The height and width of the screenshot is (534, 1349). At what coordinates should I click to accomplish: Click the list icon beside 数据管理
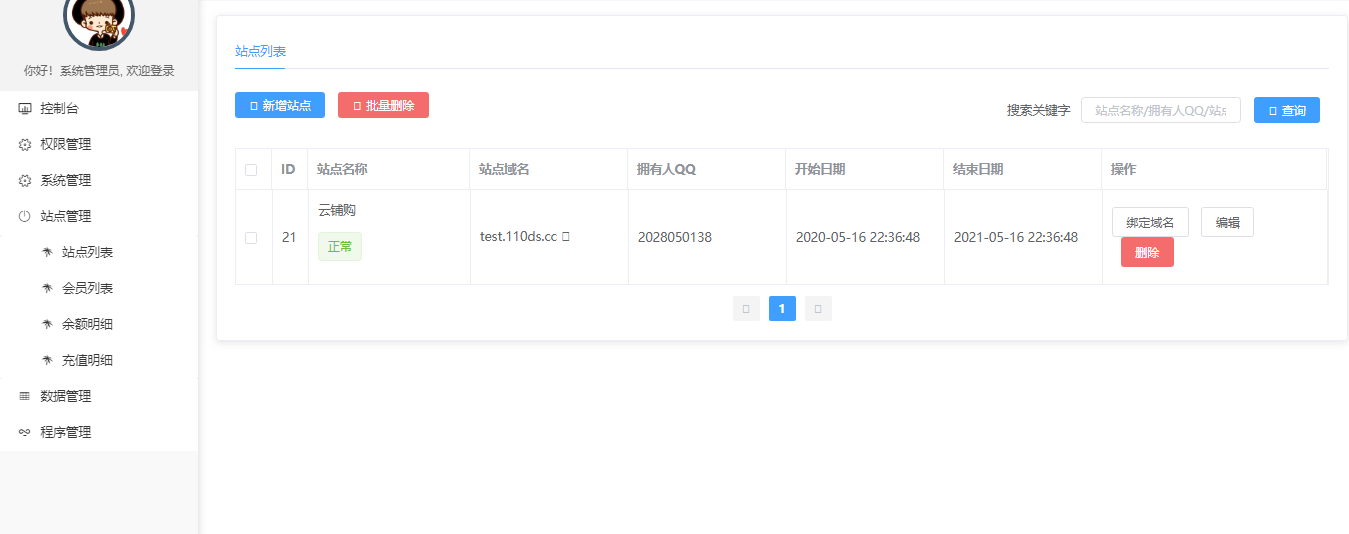pos(25,396)
